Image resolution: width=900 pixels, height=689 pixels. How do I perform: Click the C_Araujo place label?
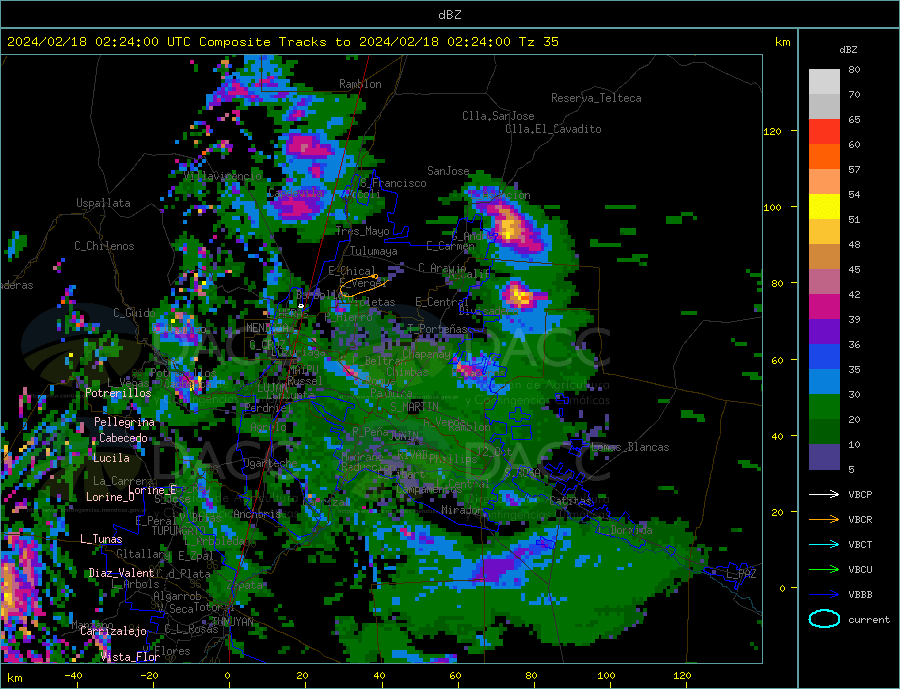pyautogui.click(x=442, y=268)
